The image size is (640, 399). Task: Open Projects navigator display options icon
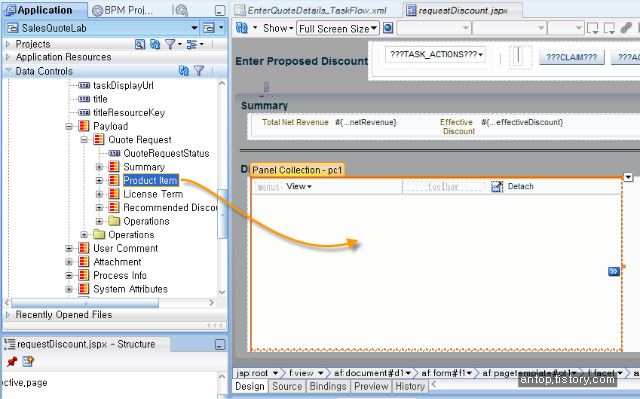194,44
